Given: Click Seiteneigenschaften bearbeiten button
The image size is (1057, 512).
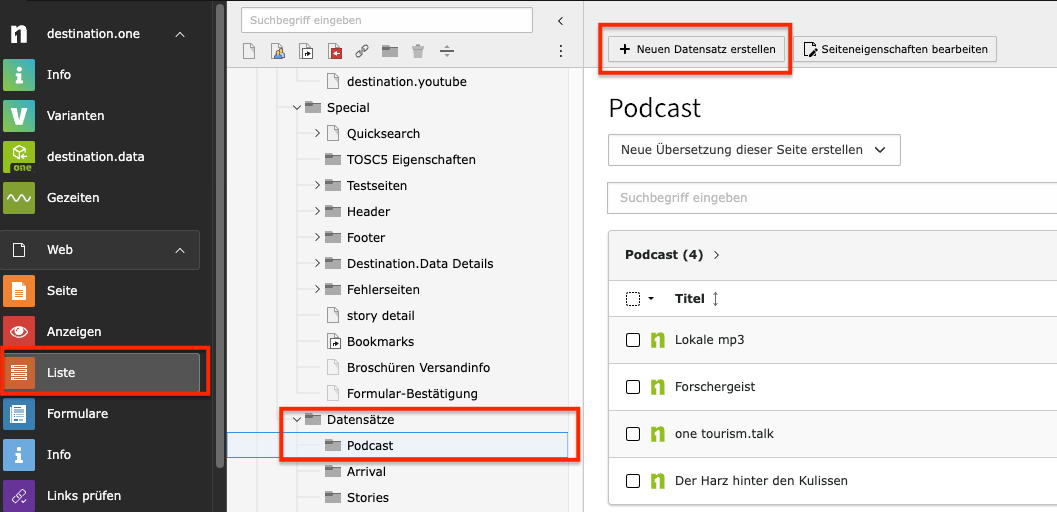Looking at the screenshot, I should point(895,49).
